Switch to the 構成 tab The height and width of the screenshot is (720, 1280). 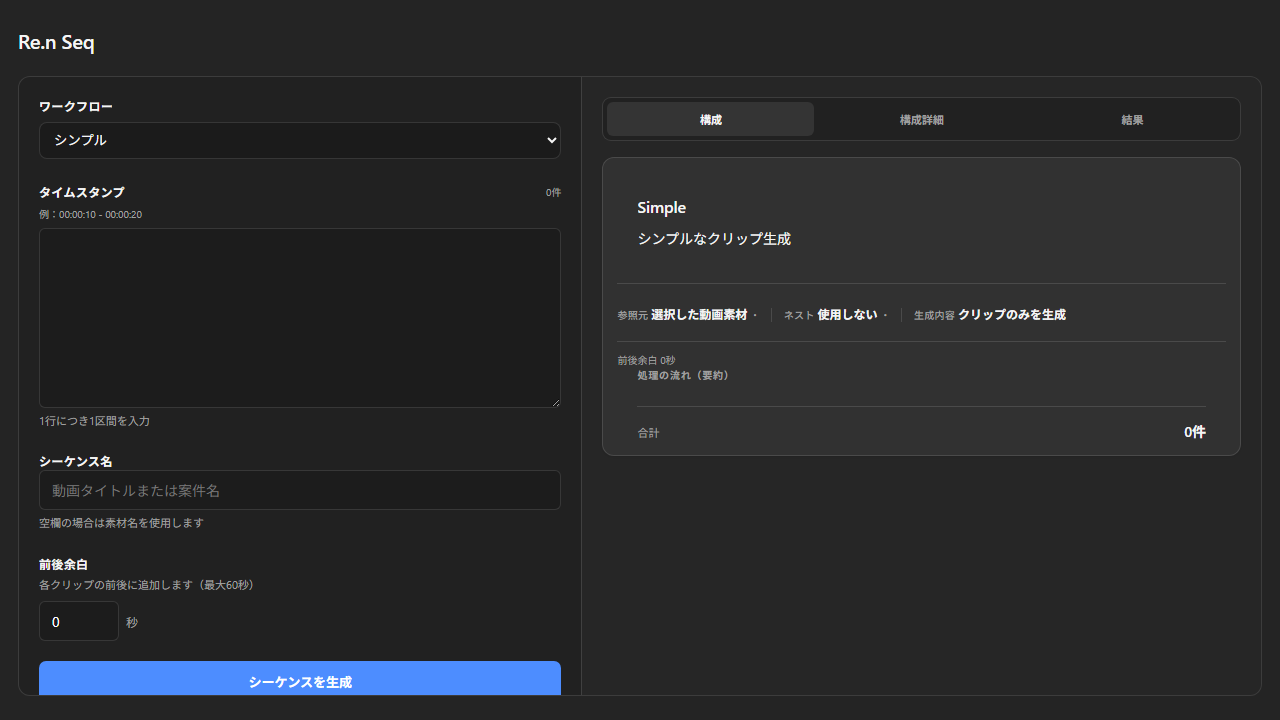[710, 119]
